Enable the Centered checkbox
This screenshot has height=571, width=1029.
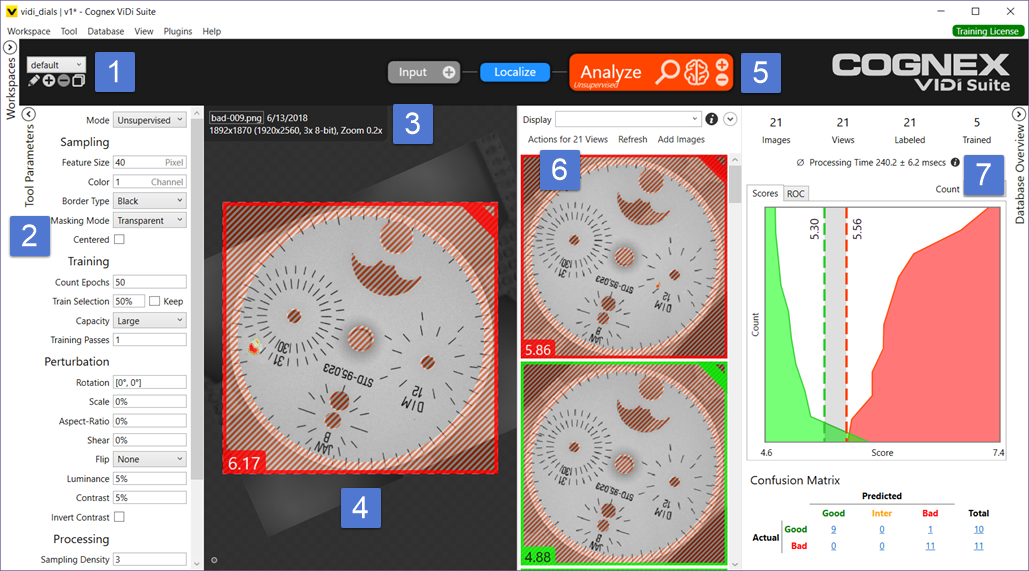pyautogui.click(x=119, y=240)
